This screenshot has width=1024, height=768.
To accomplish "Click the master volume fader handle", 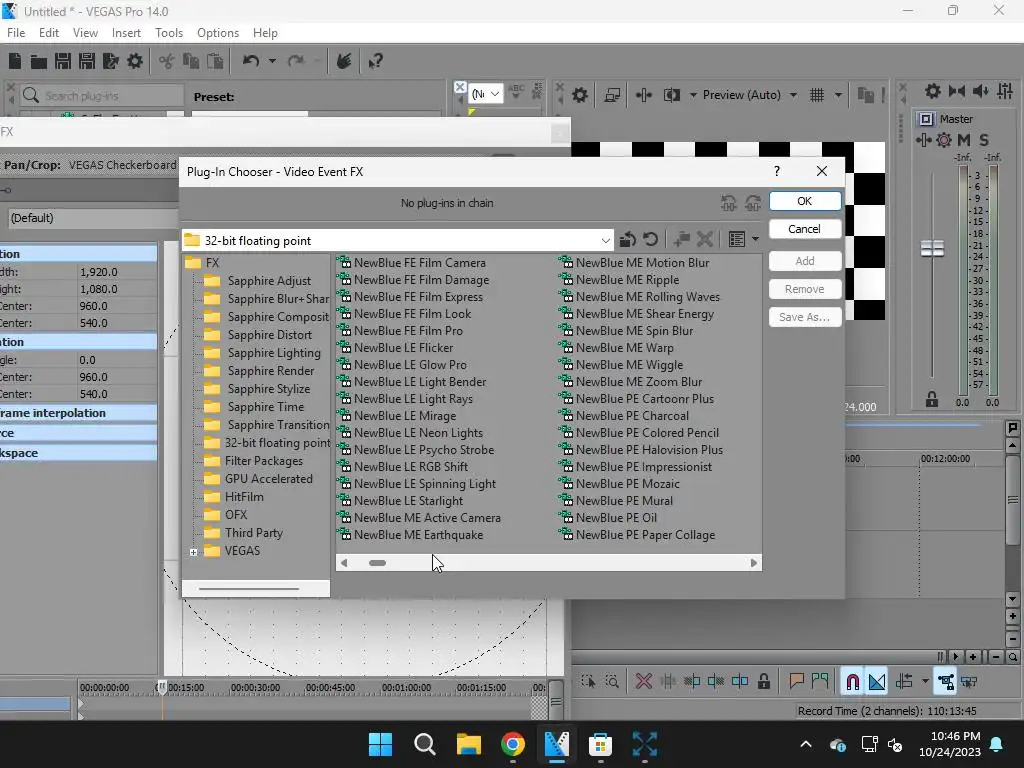I will pos(932,248).
